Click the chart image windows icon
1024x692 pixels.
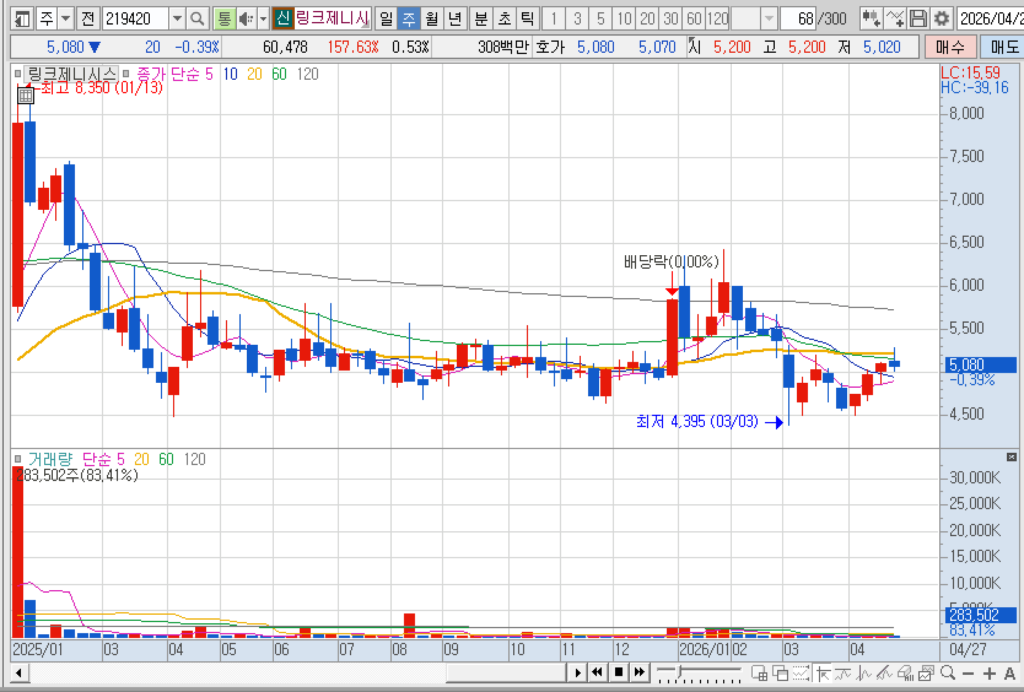[927, 672]
